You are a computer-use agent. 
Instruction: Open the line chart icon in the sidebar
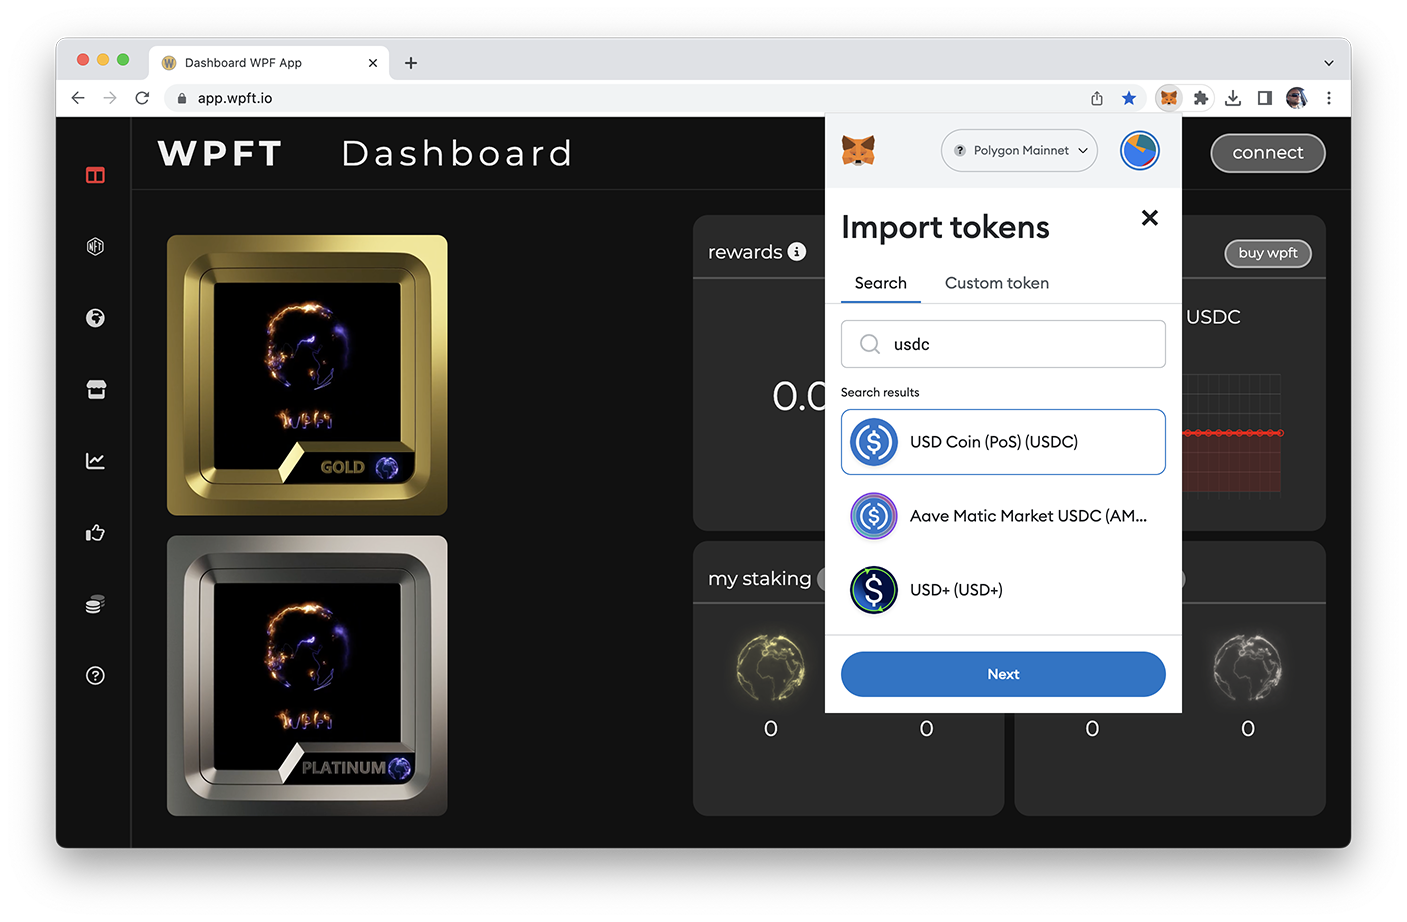point(95,461)
